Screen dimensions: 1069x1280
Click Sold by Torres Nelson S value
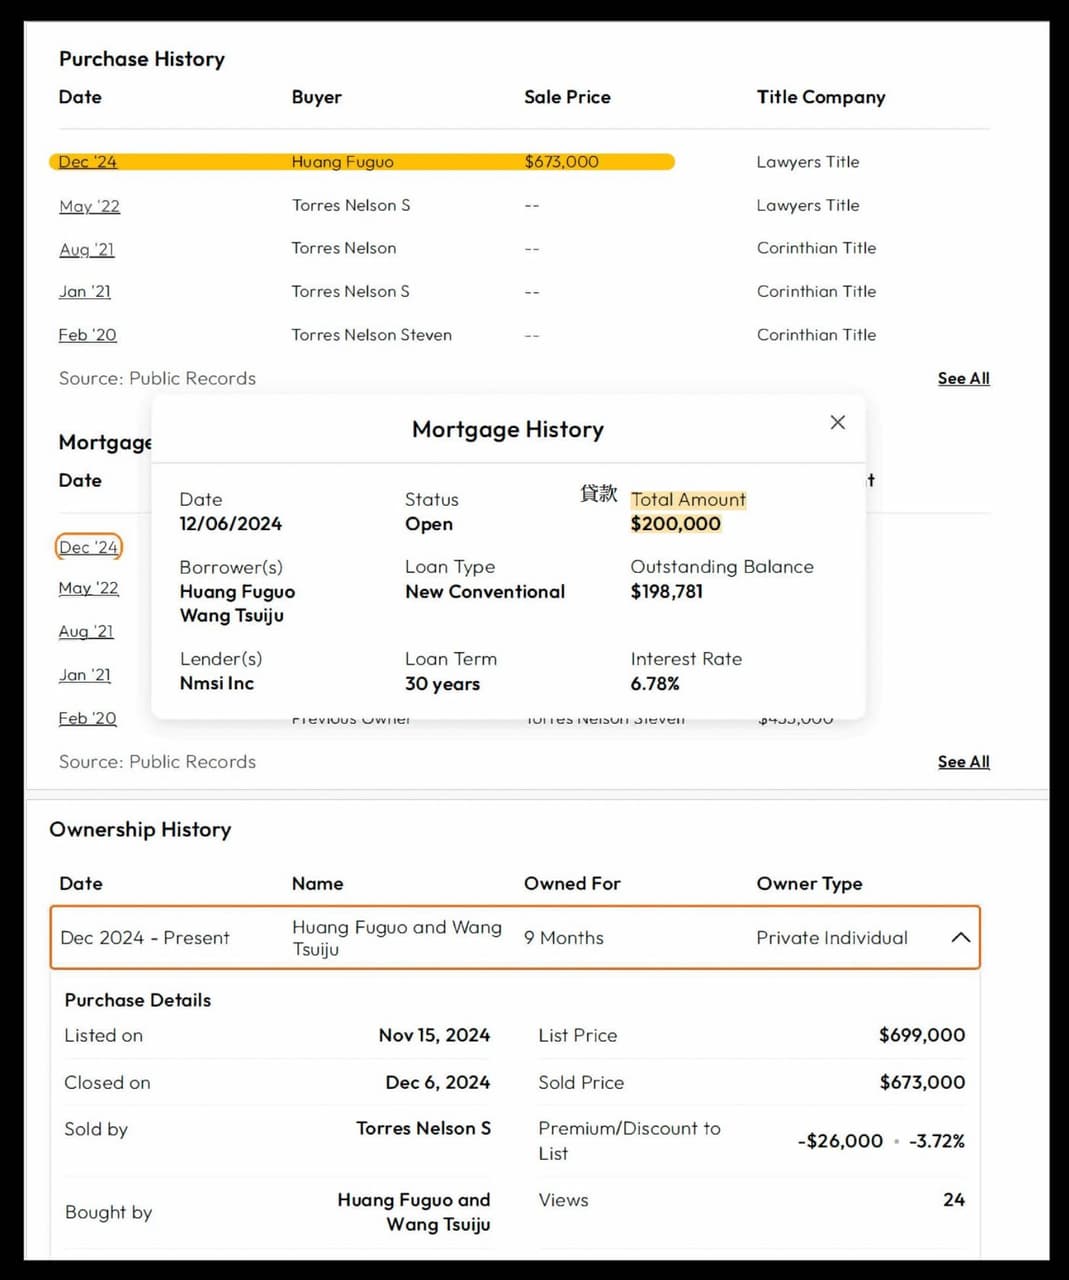tap(423, 1128)
